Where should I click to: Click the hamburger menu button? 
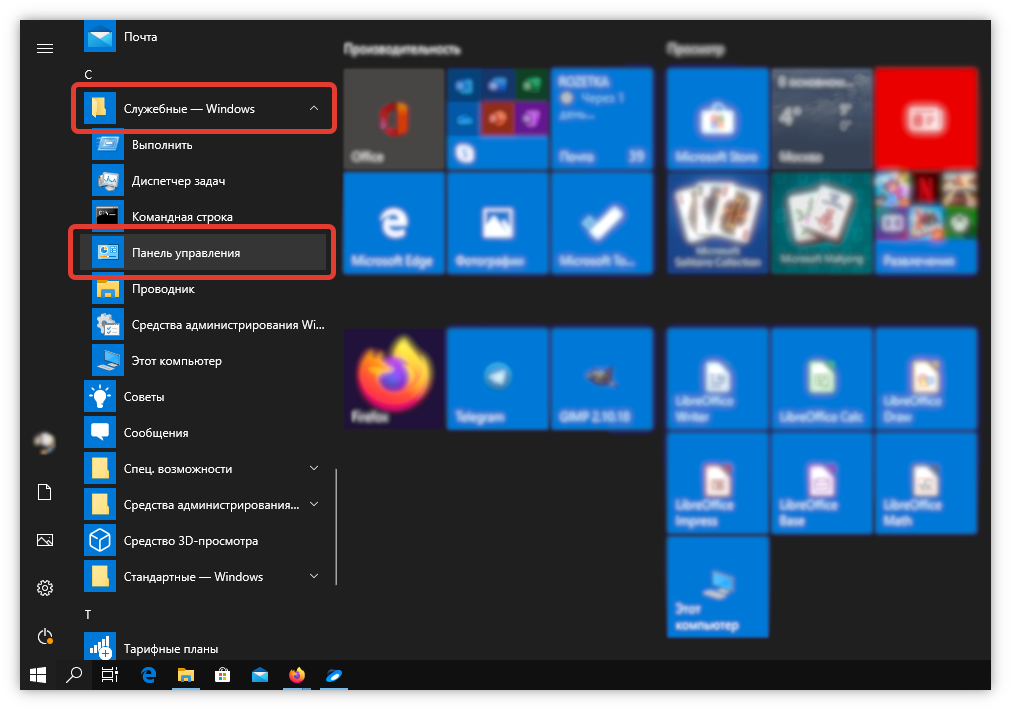pyautogui.click(x=45, y=48)
